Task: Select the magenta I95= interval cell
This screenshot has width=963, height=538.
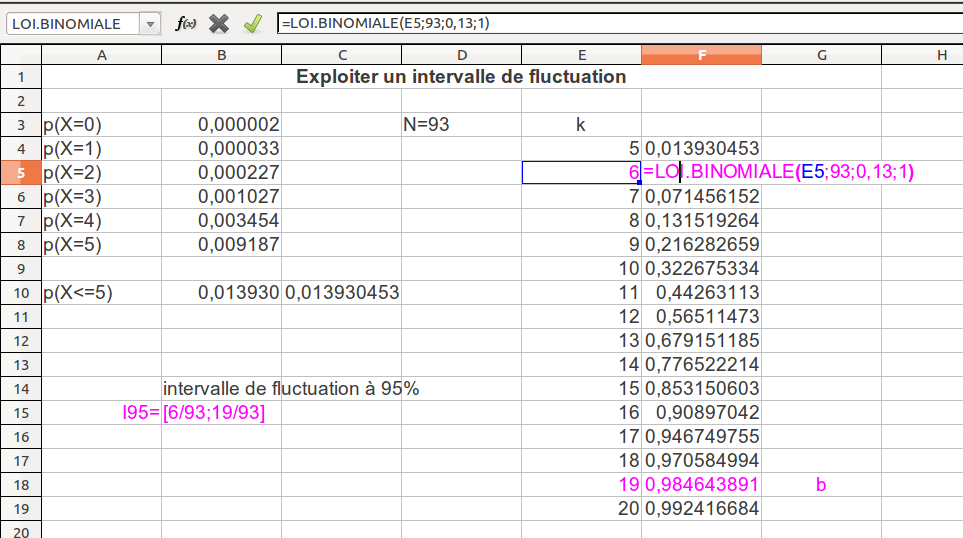Action: 193,413
